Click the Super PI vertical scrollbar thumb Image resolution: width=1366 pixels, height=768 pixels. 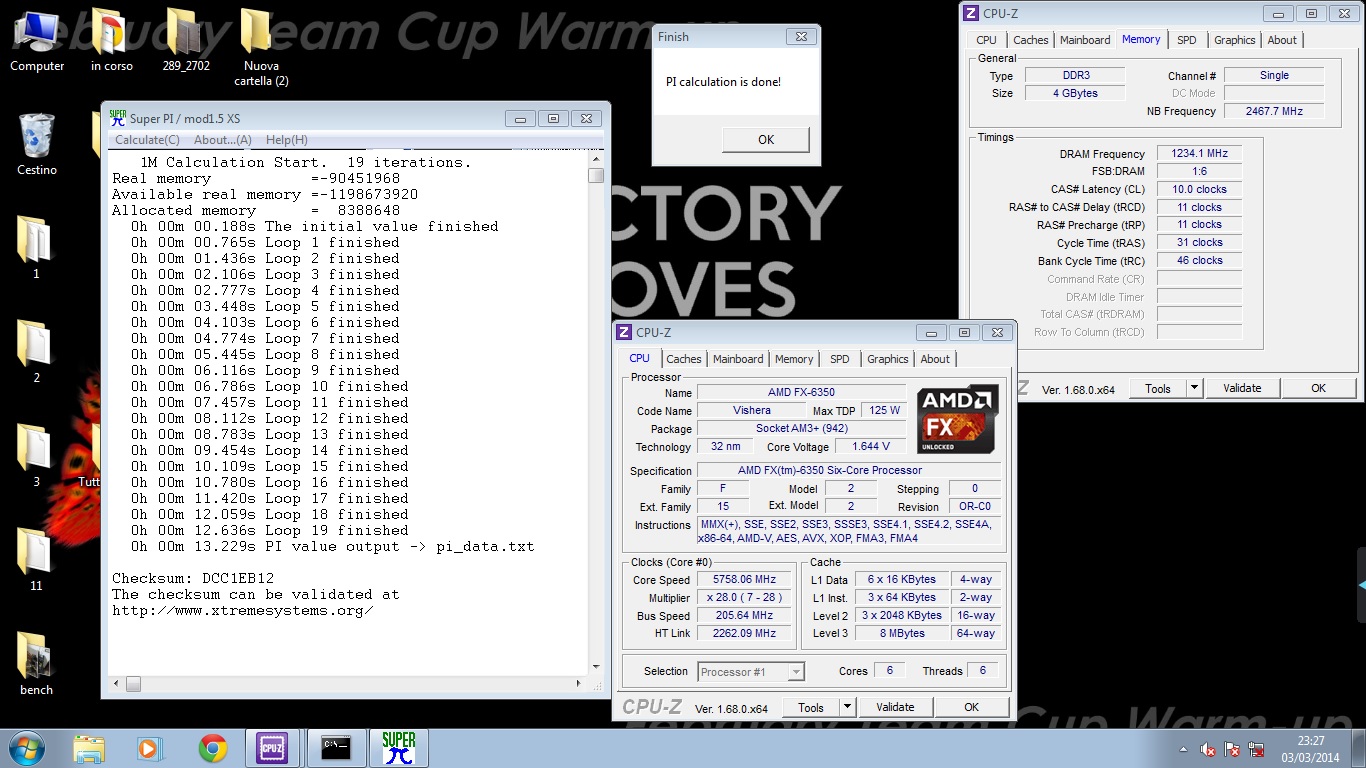pos(596,176)
